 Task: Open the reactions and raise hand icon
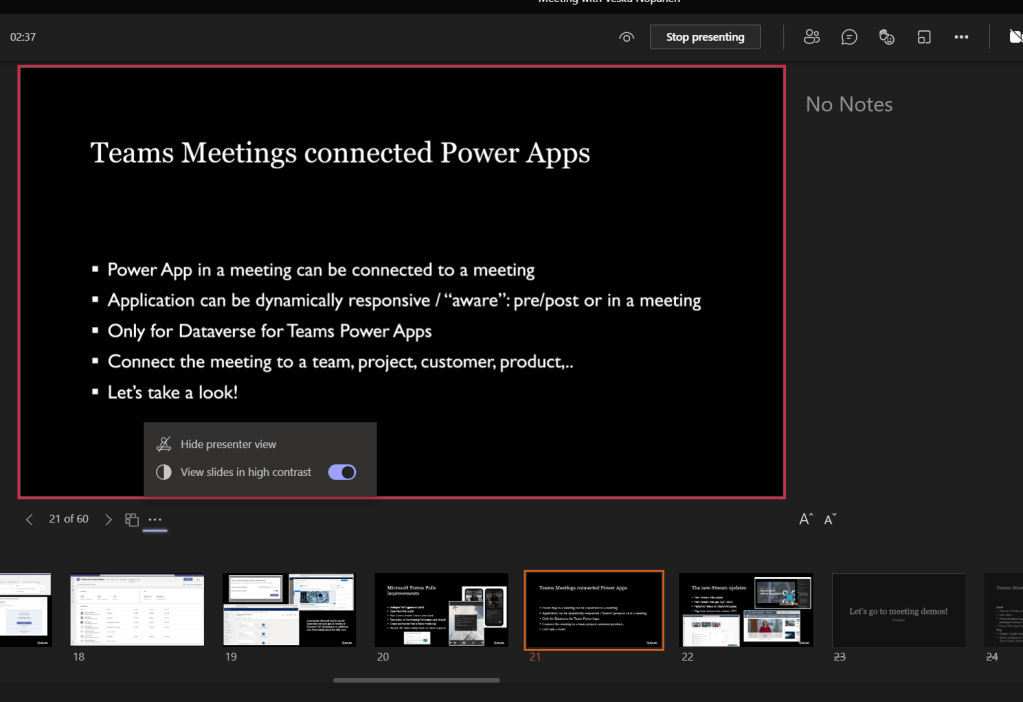tap(886, 37)
